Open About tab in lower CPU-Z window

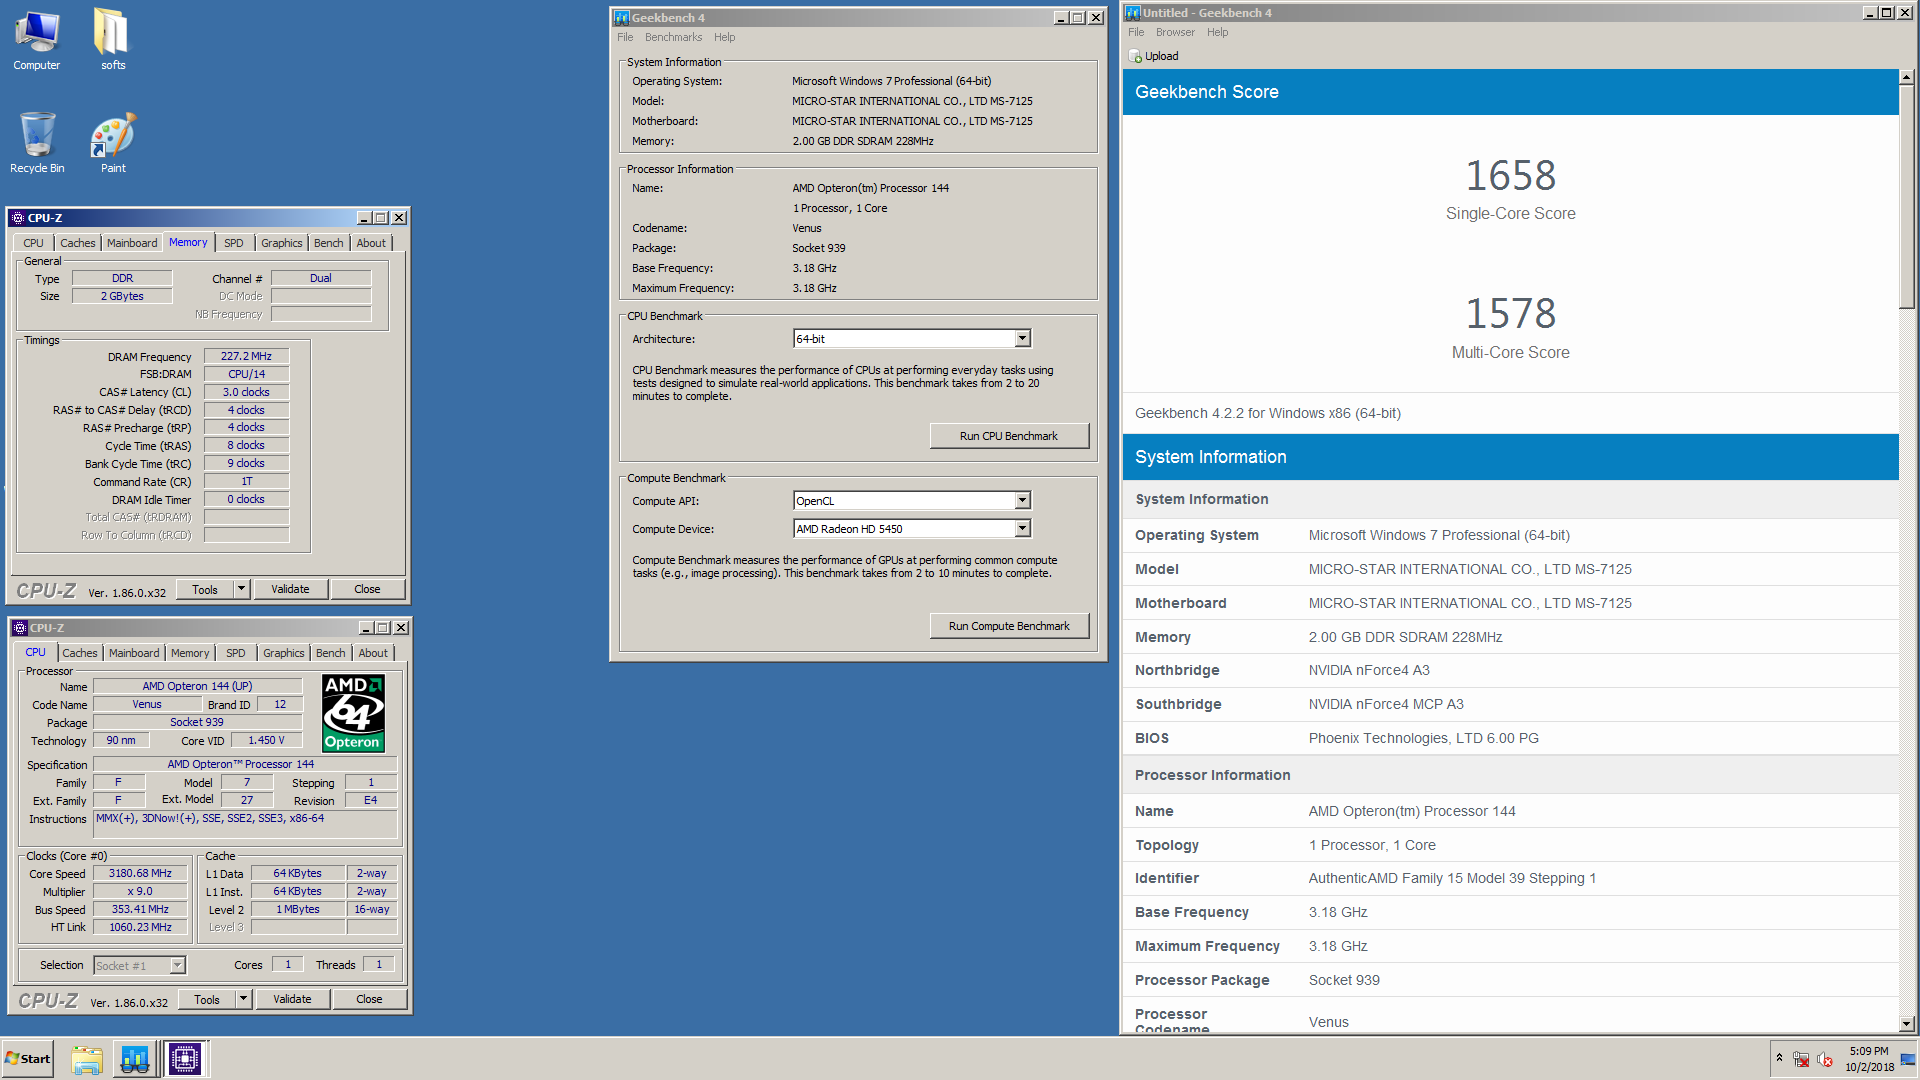pos(373,653)
